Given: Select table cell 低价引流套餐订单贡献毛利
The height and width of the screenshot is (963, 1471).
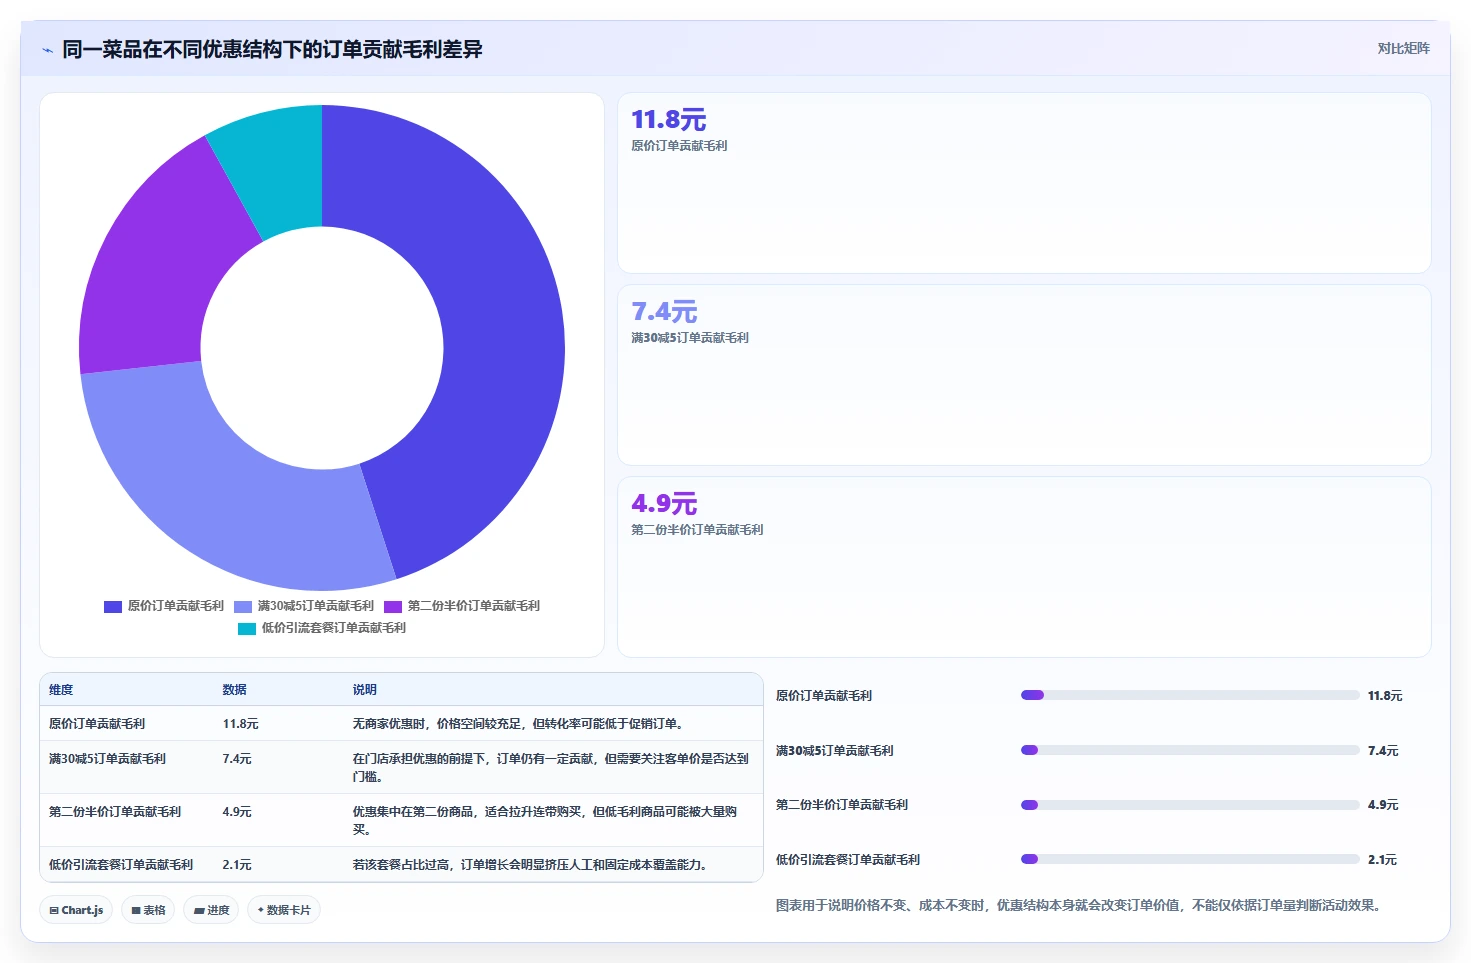Looking at the screenshot, I should [121, 865].
